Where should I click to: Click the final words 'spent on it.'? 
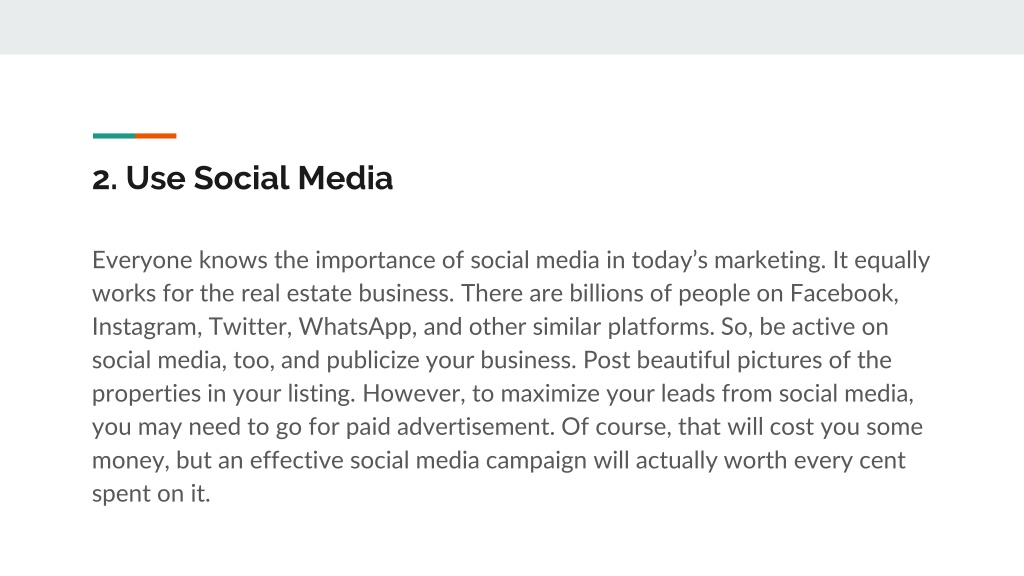point(151,494)
